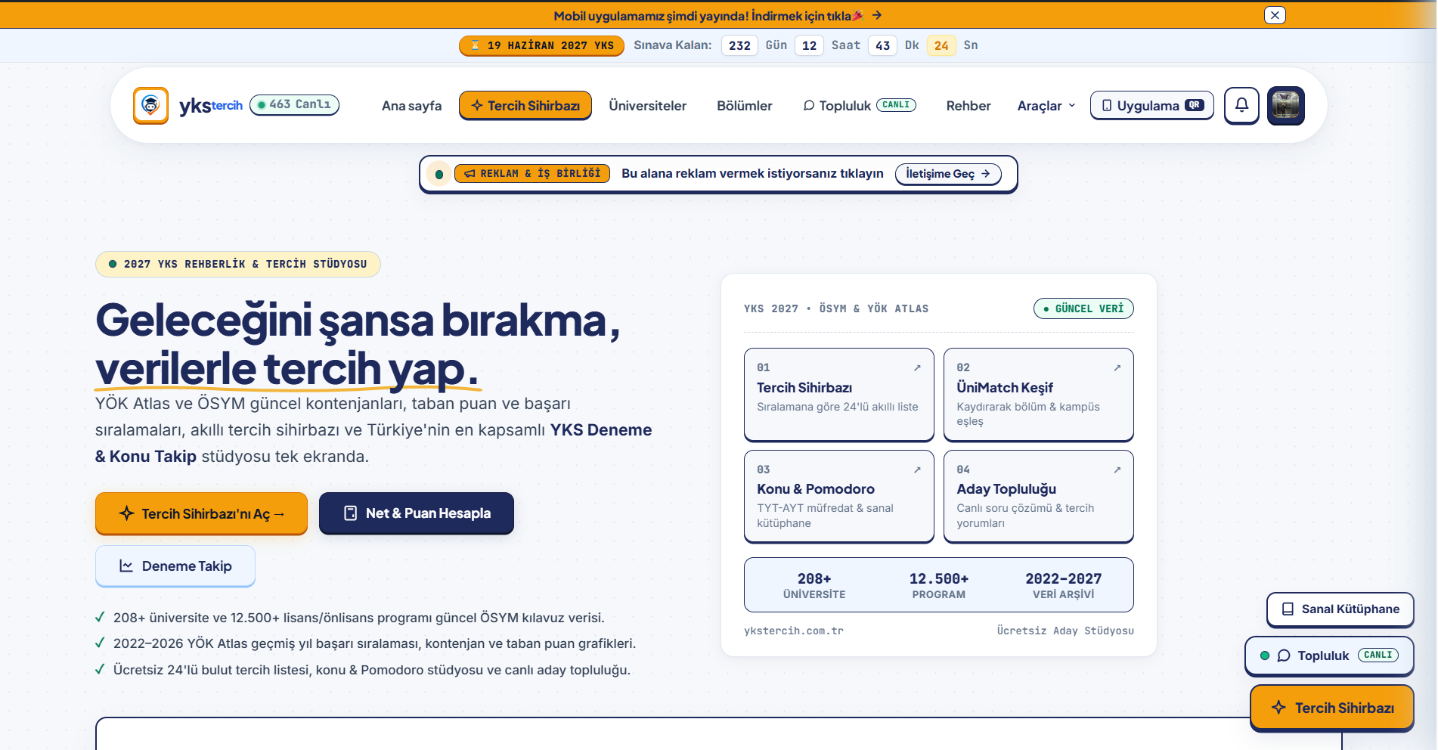Open the Bölümler menu item

pyautogui.click(x=745, y=105)
